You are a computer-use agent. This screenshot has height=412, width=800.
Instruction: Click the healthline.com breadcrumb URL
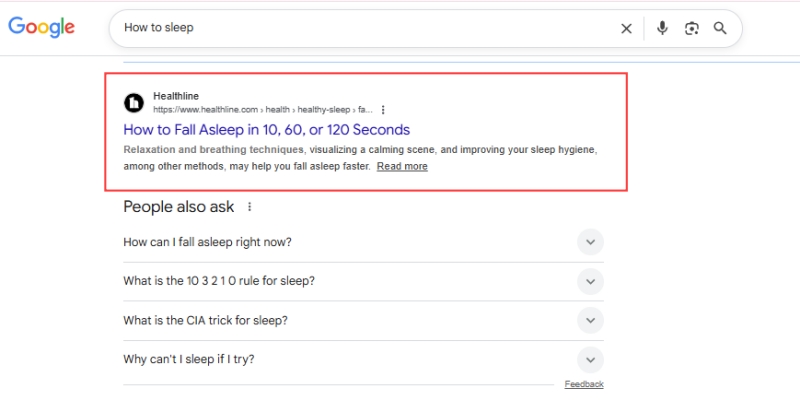pyautogui.click(x=263, y=110)
